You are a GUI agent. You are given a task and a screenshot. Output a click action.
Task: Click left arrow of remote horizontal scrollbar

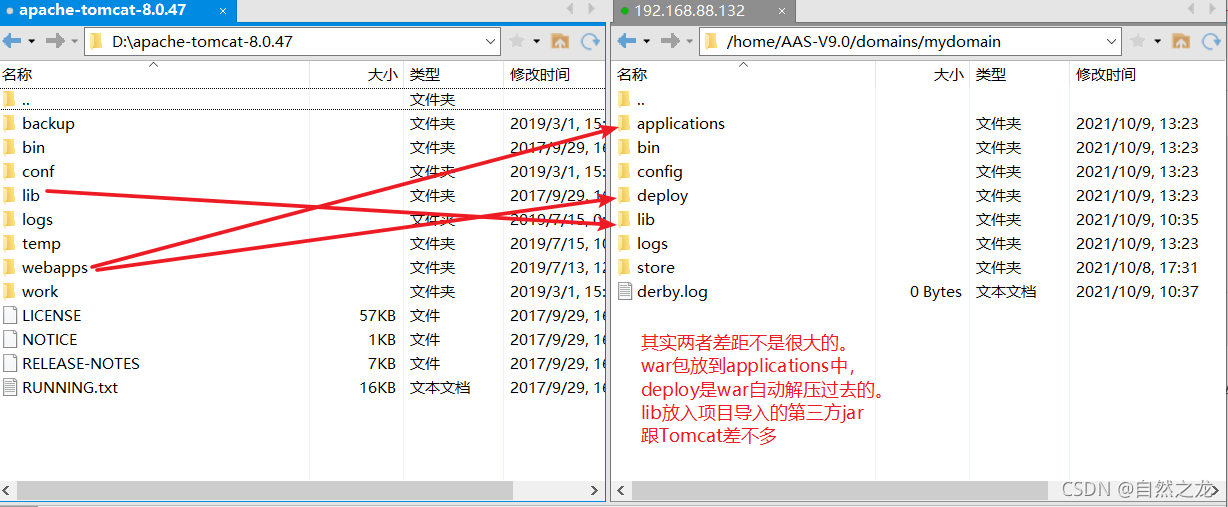pos(622,490)
